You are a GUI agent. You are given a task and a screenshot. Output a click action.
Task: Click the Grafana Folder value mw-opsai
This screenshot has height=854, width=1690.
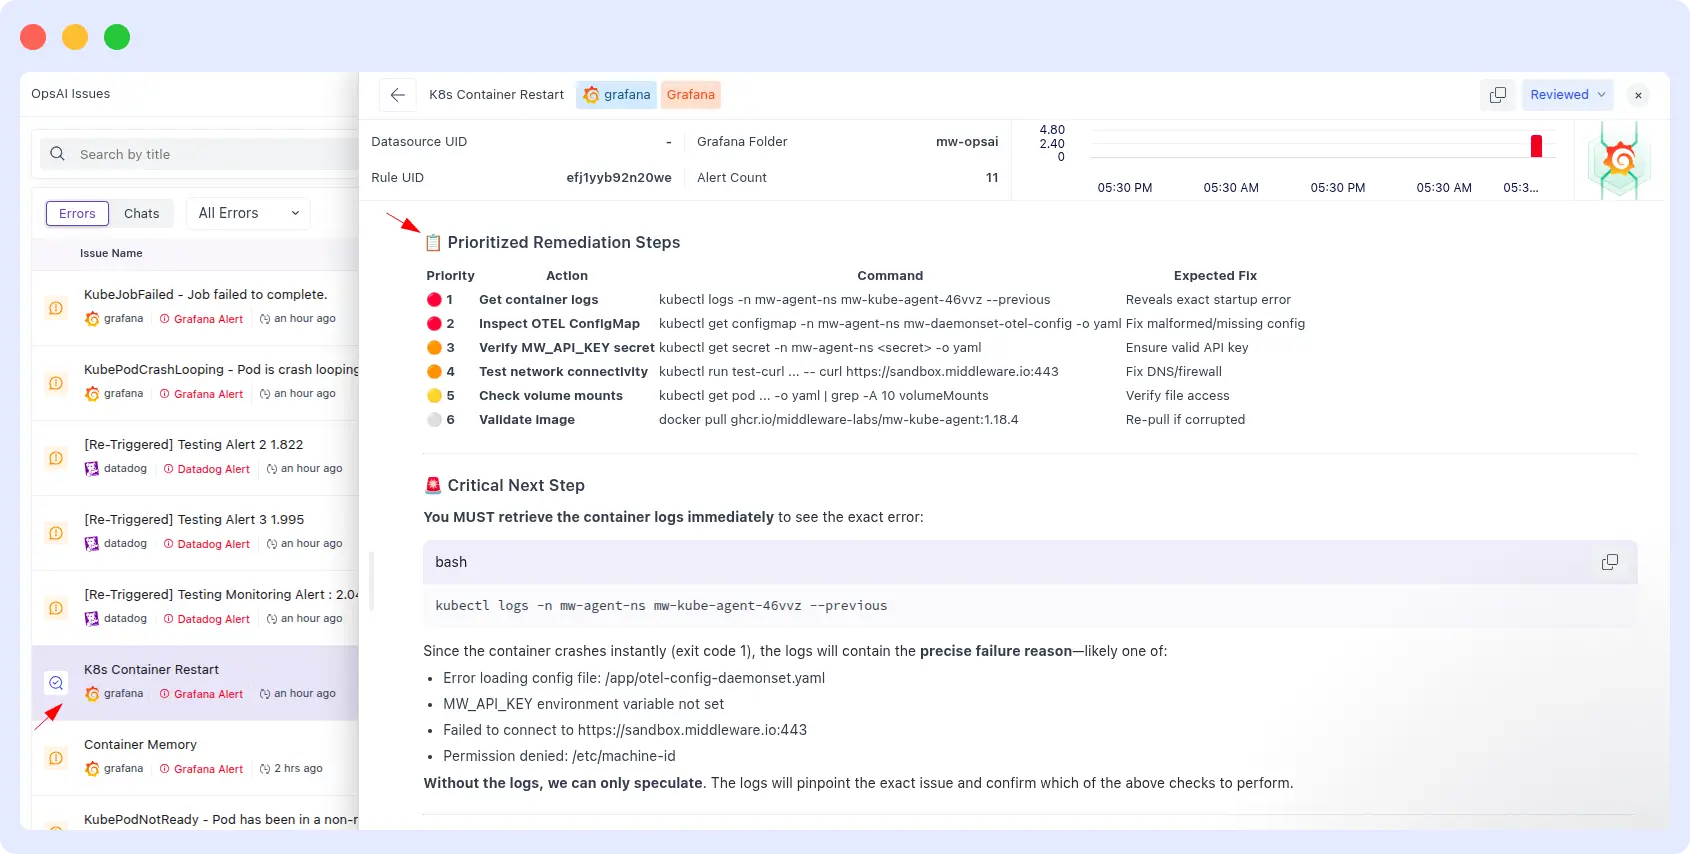[x=967, y=142]
